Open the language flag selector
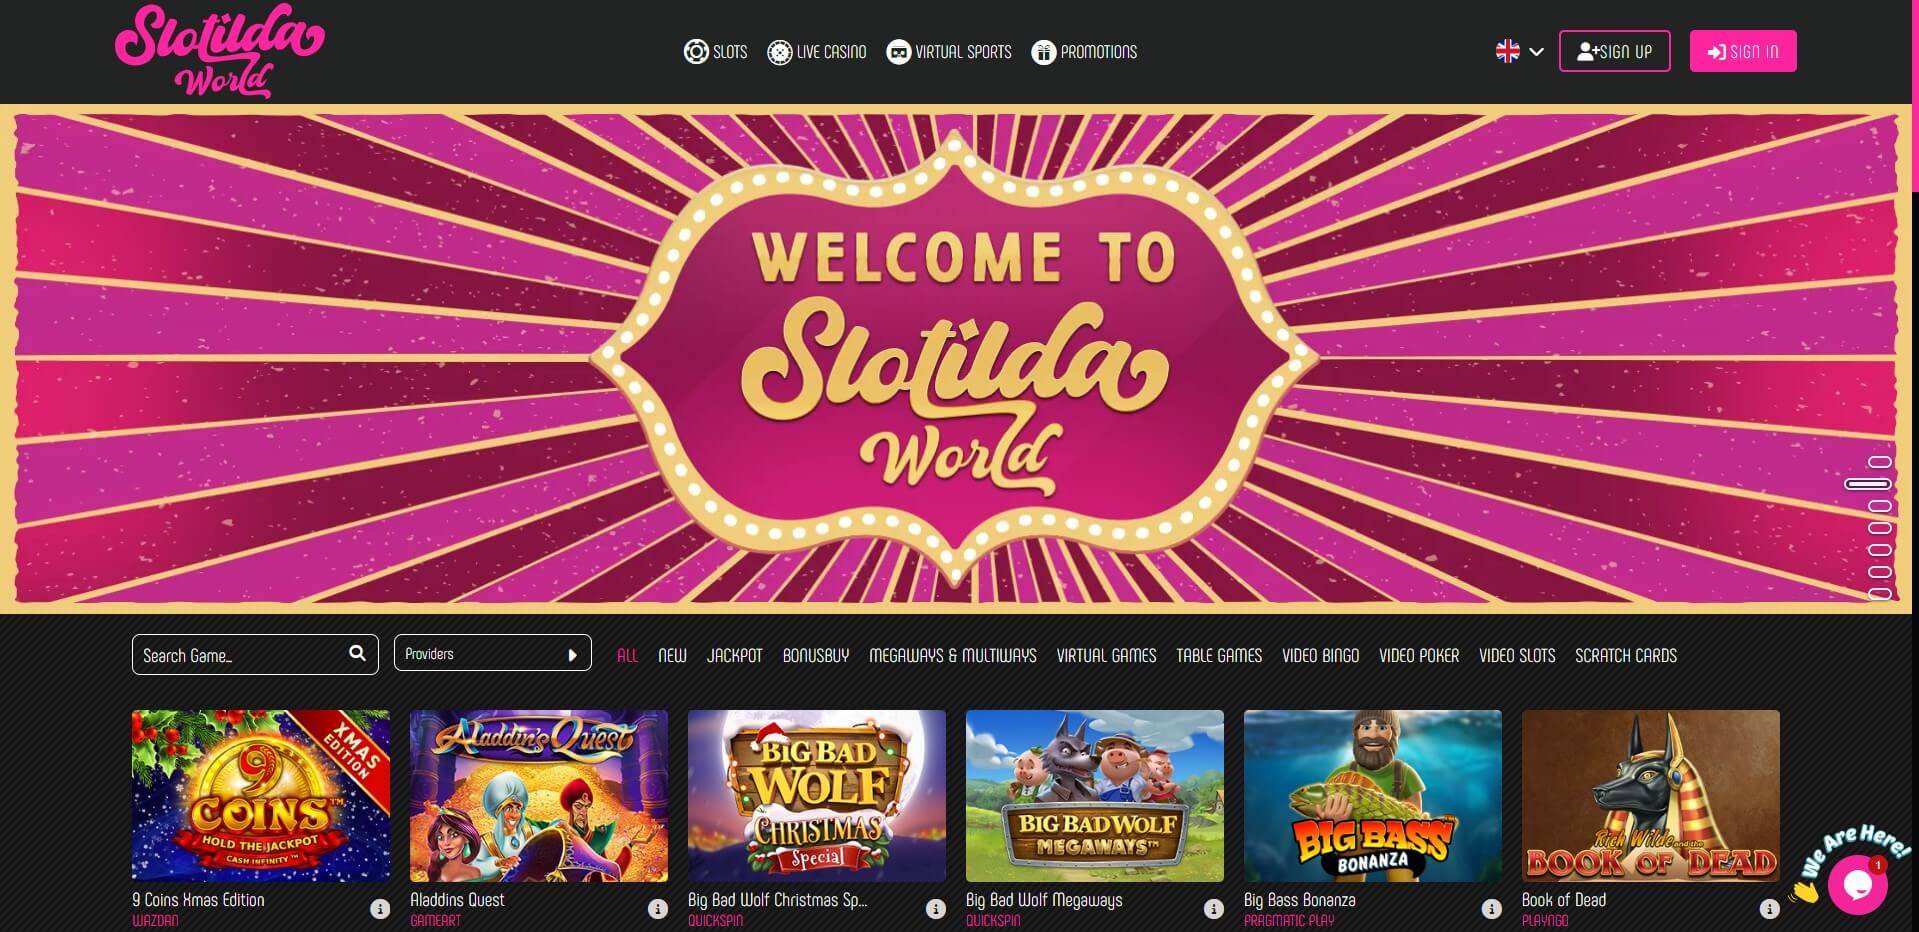The height and width of the screenshot is (932, 1919). (1519, 51)
